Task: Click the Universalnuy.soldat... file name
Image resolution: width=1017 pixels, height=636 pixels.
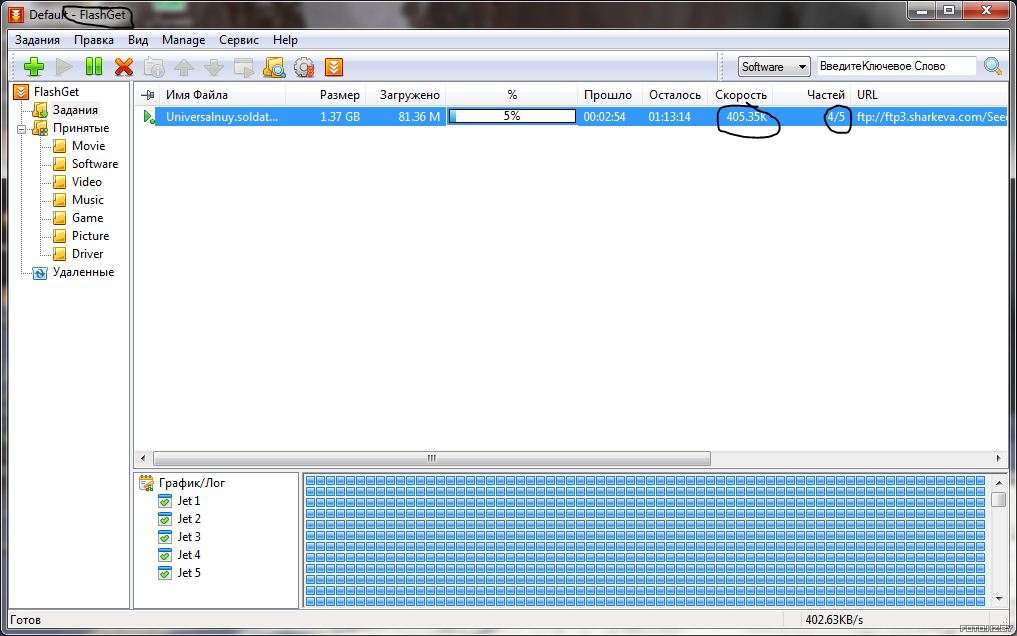Action: (222, 117)
